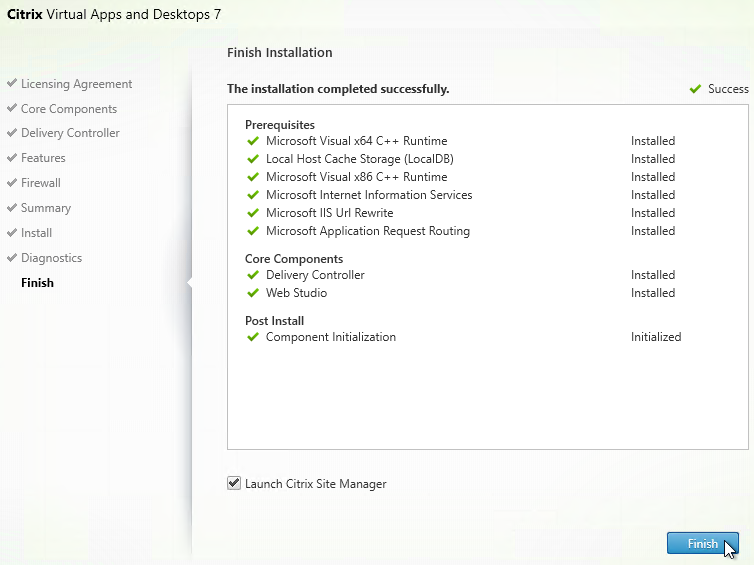Click the Install step in sidebar

(x=36, y=233)
